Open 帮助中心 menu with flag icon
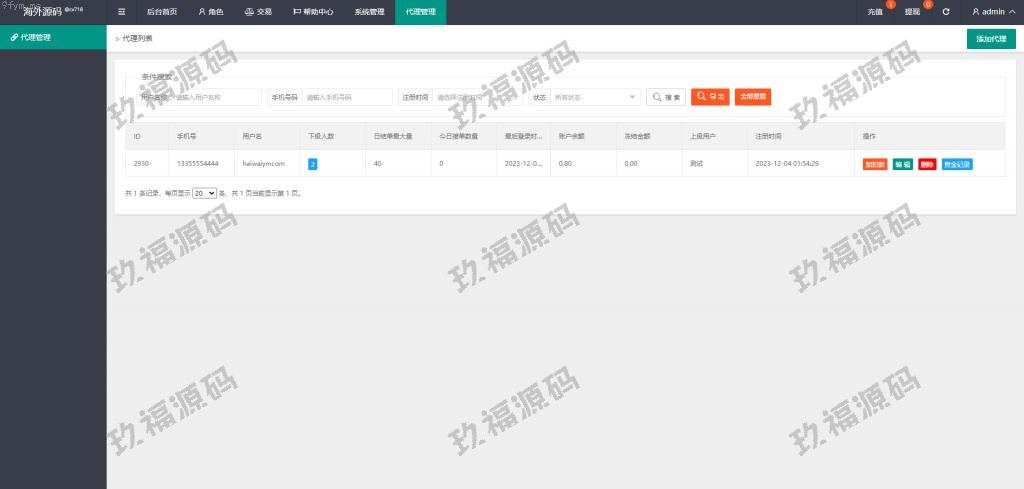The width and height of the screenshot is (1024, 489). pyautogui.click(x=315, y=12)
